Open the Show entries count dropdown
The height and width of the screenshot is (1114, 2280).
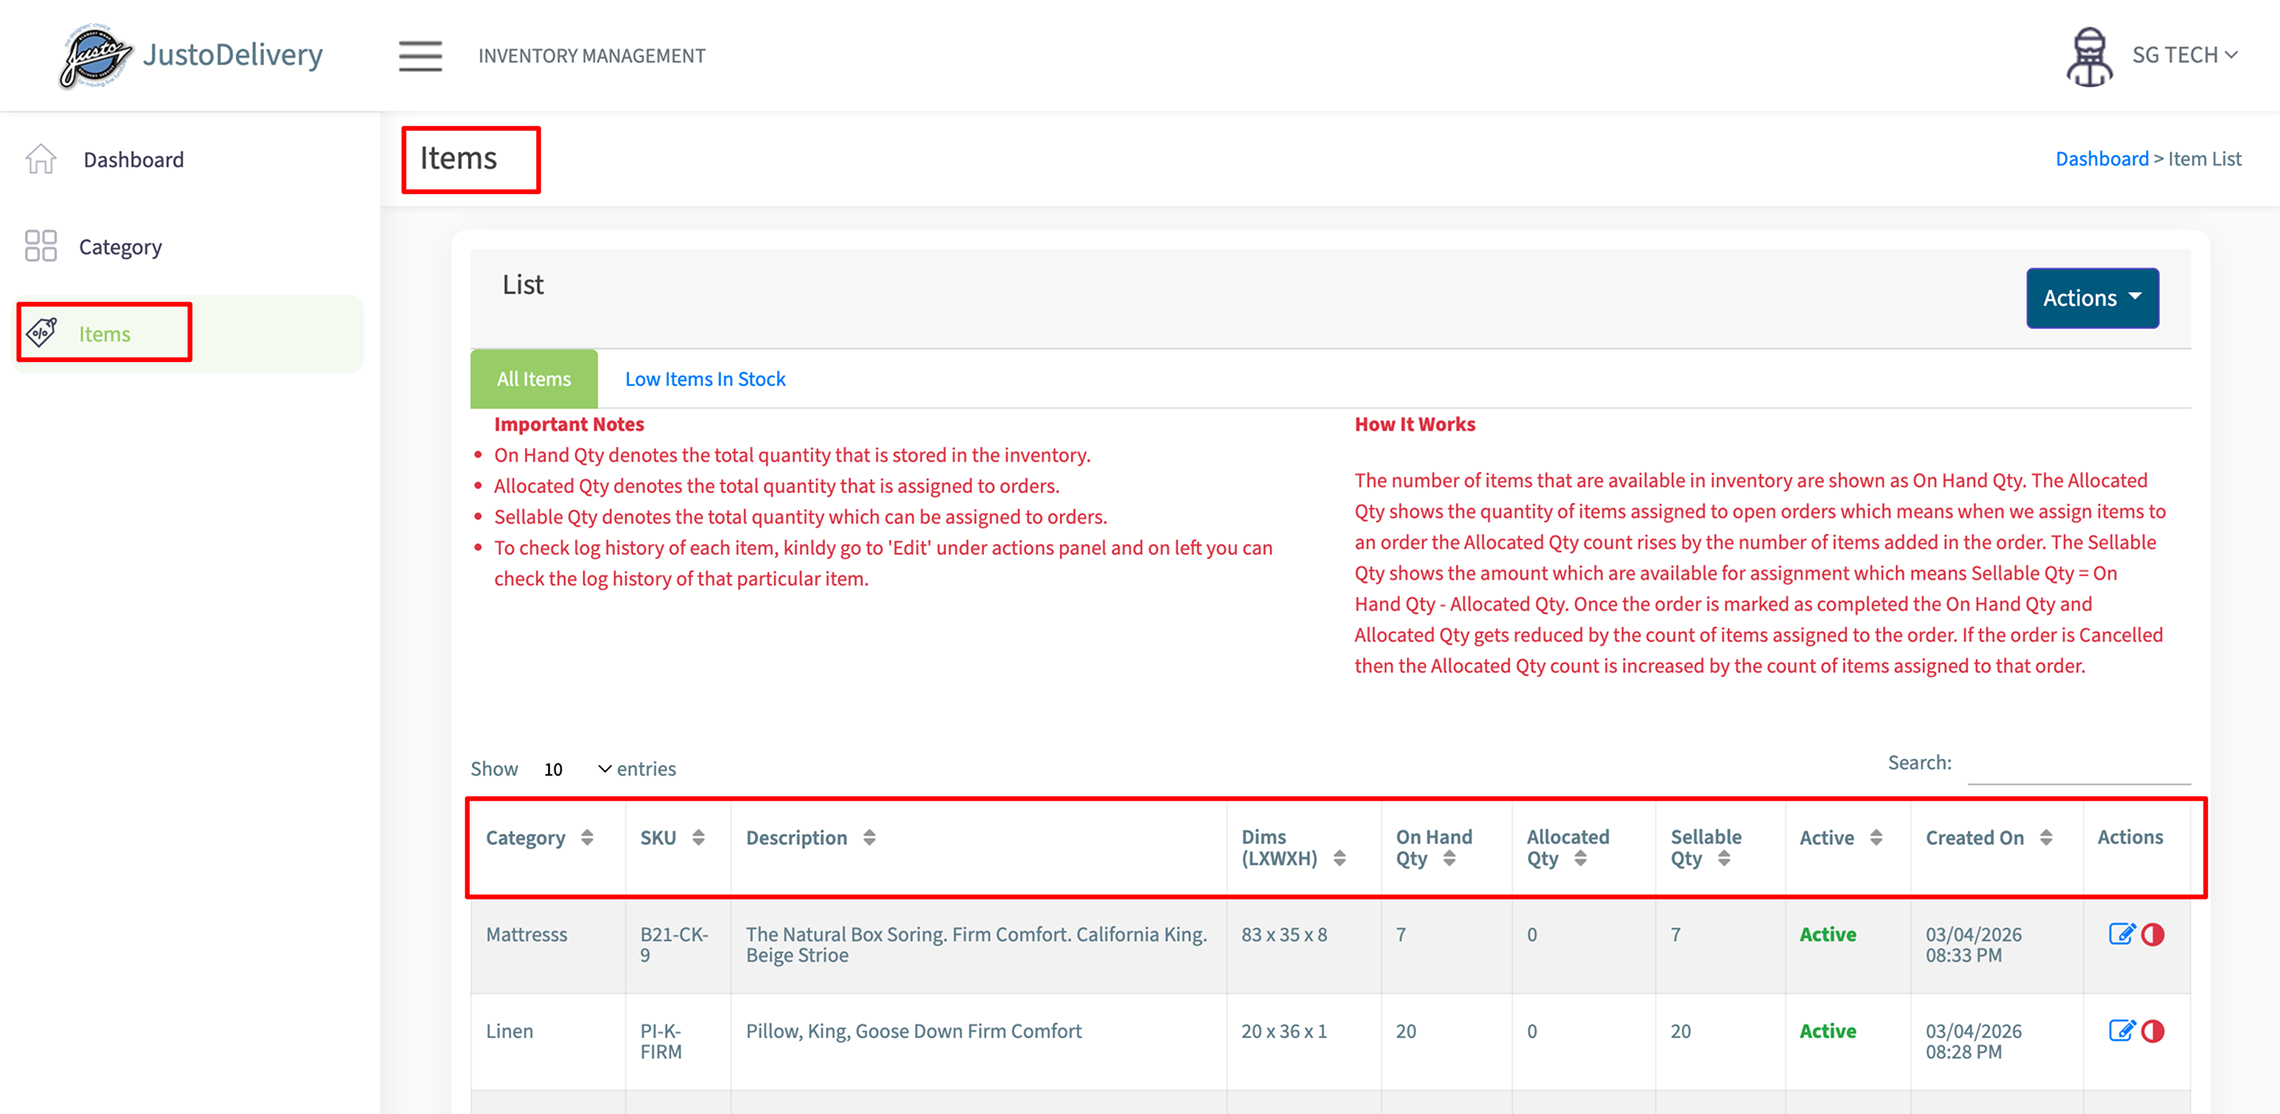point(577,769)
